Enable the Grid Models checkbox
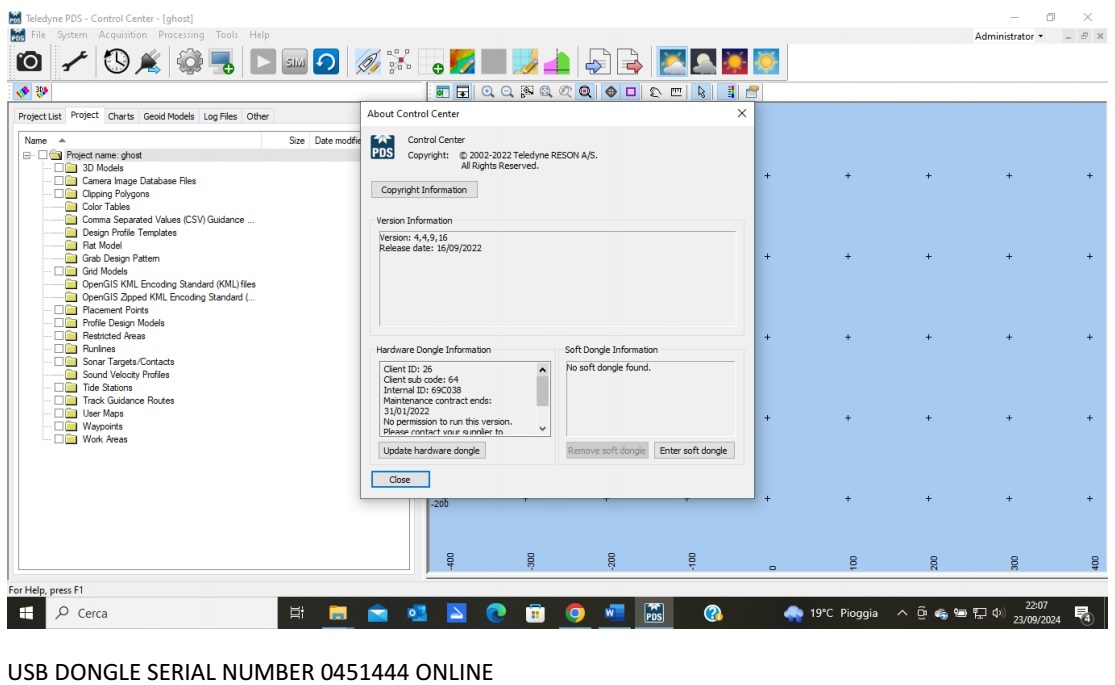This screenshot has height=685, width=1115. coord(58,271)
